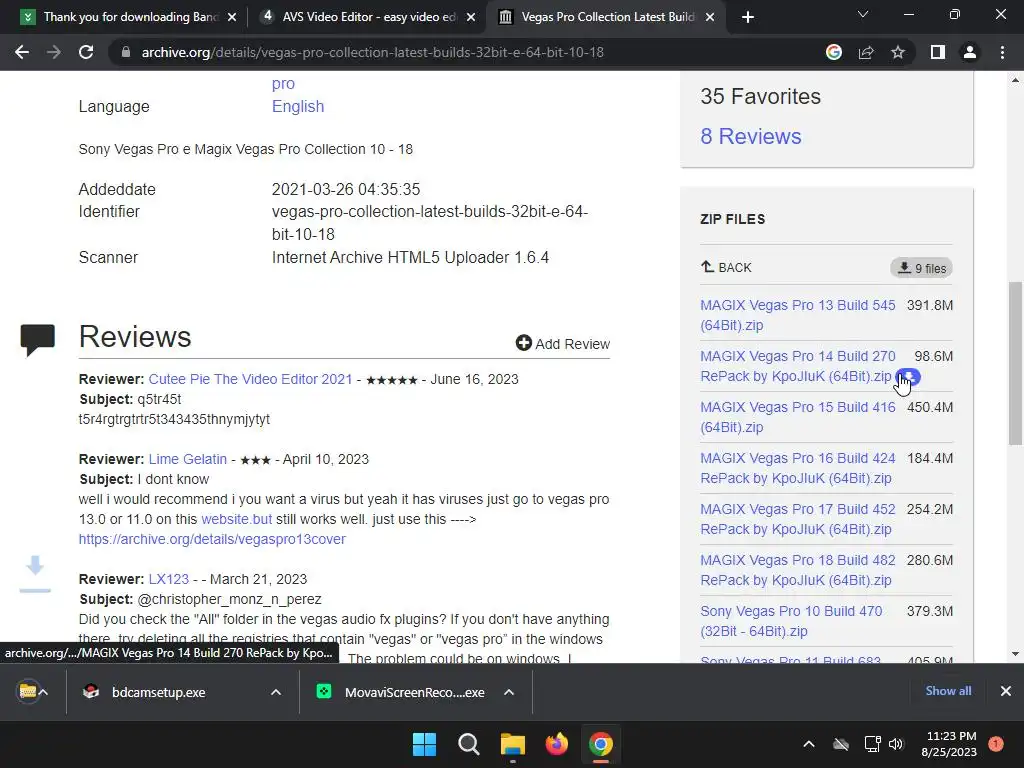The height and width of the screenshot is (768, 1024).
Task: Click the site lock icon in address bar
Action: [x=126, y=52]
